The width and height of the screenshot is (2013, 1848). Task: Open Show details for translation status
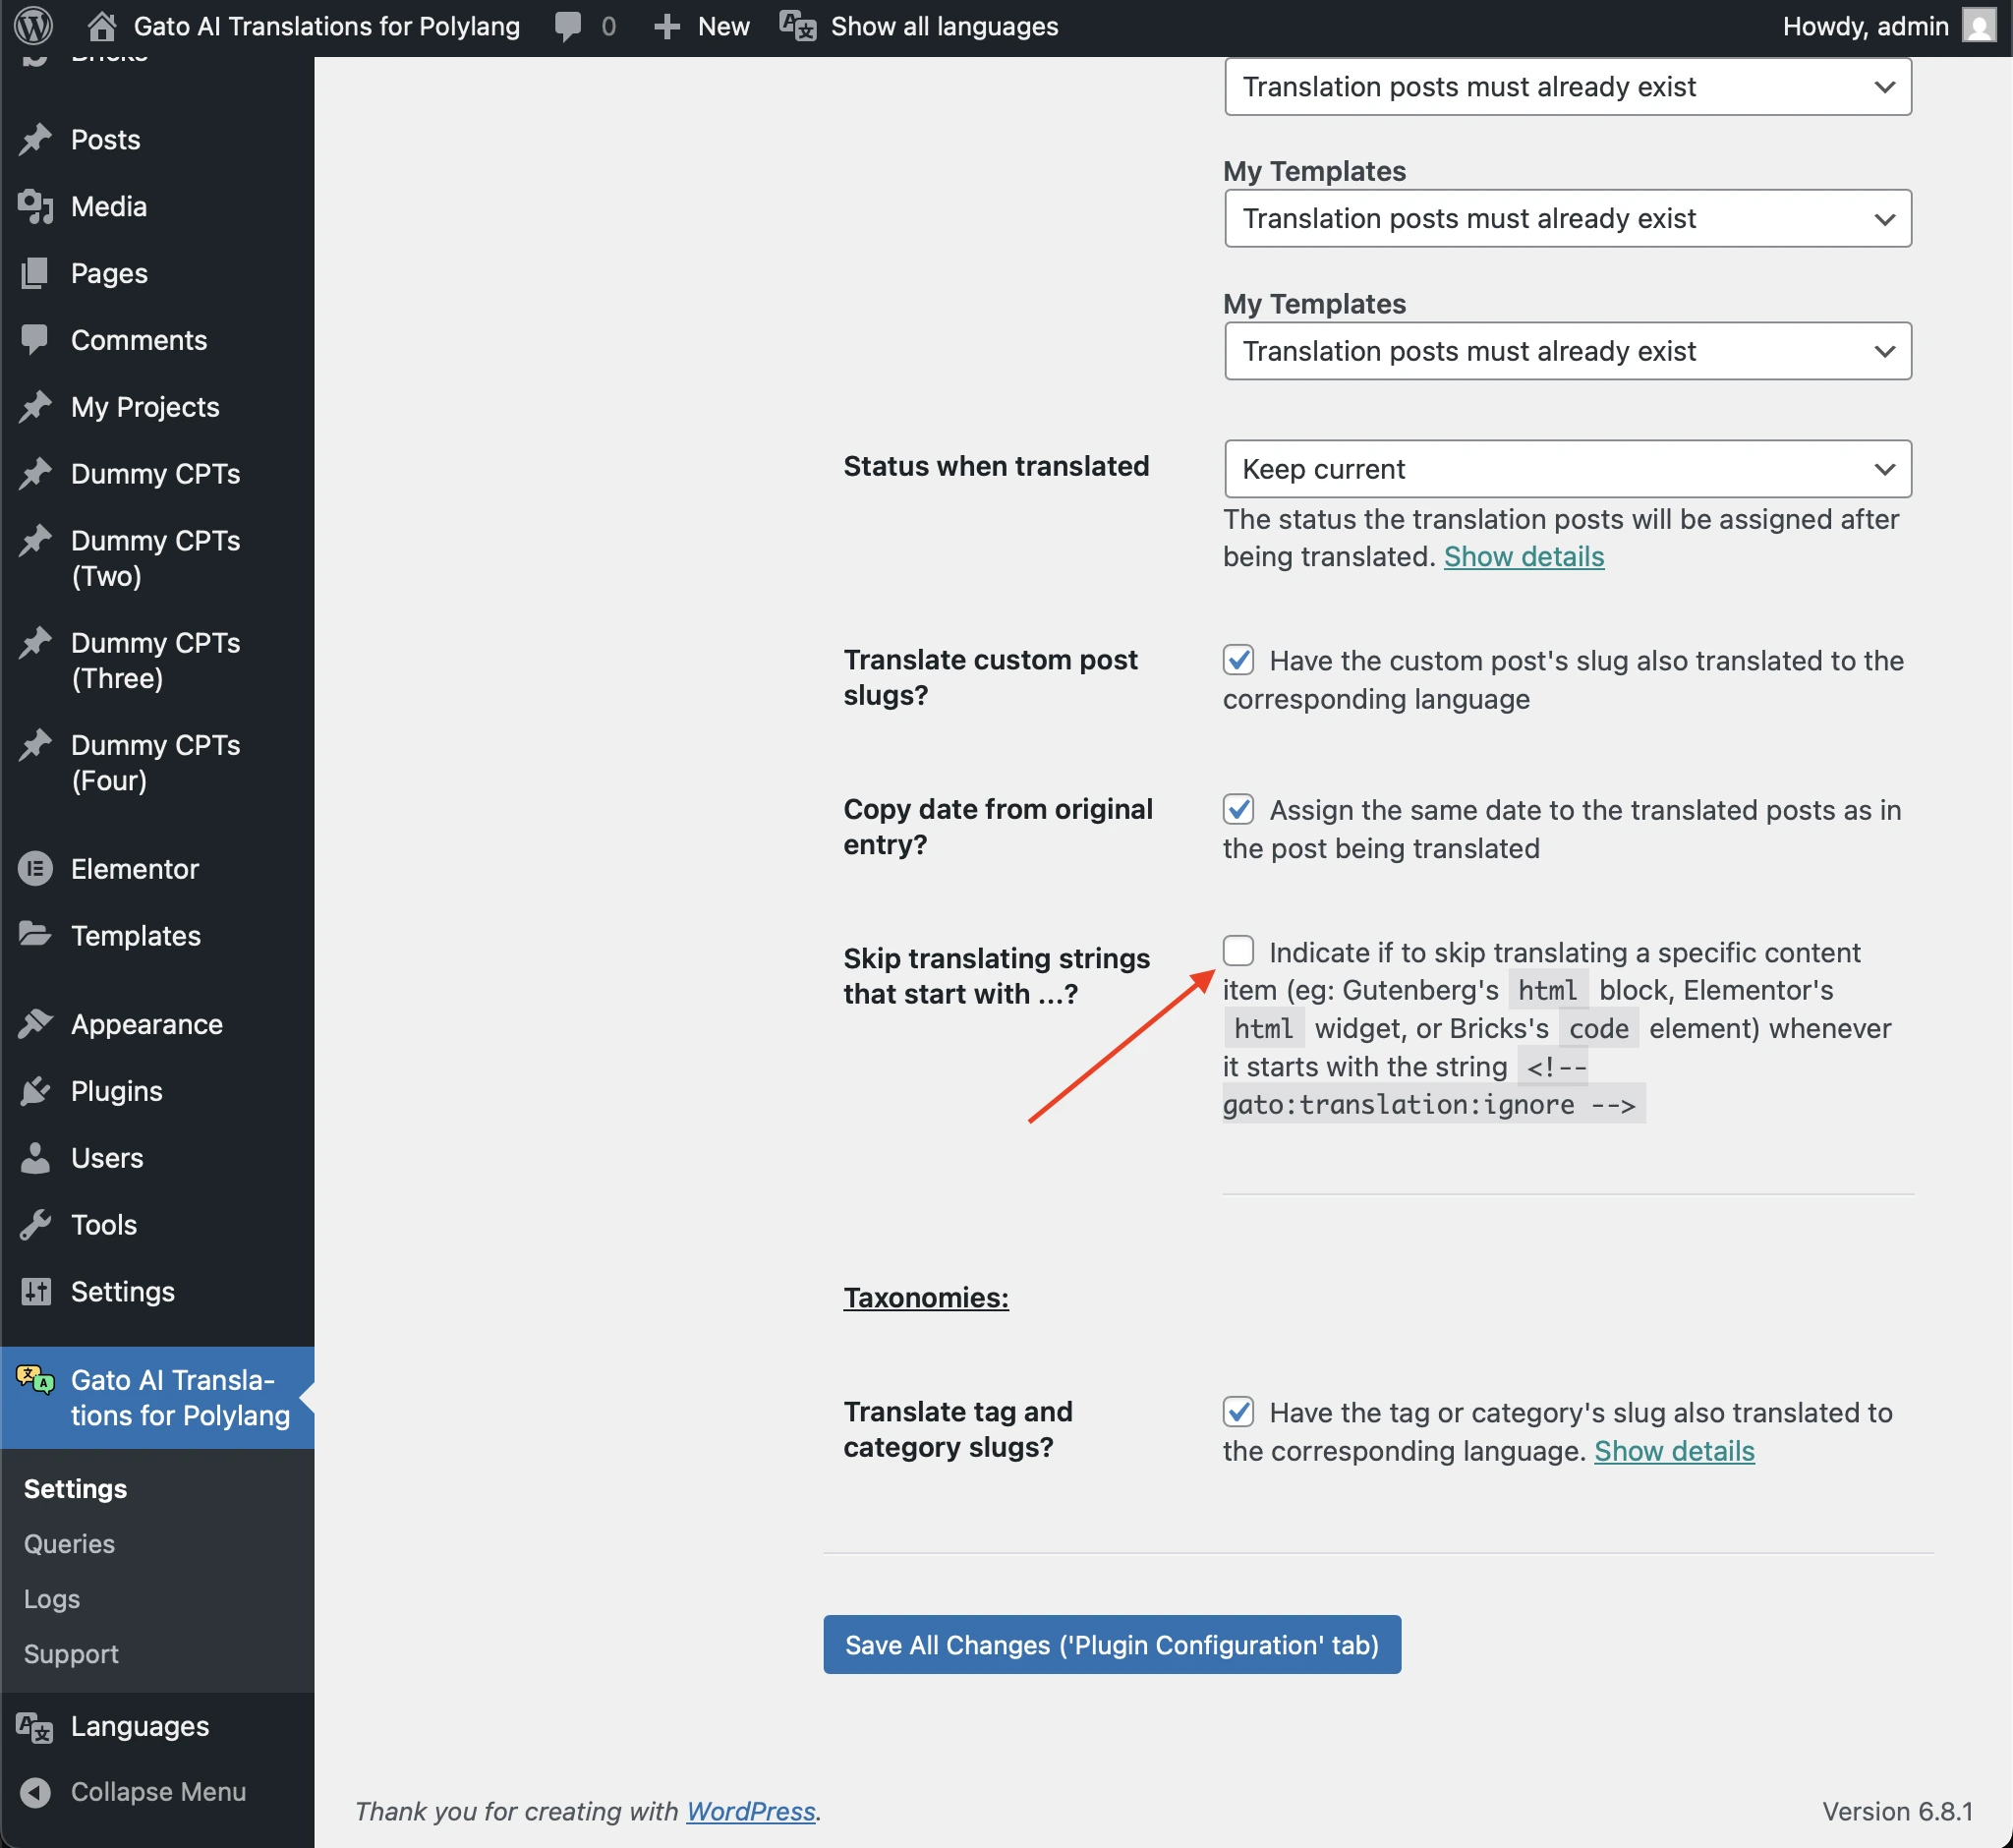pos(1522,557)
